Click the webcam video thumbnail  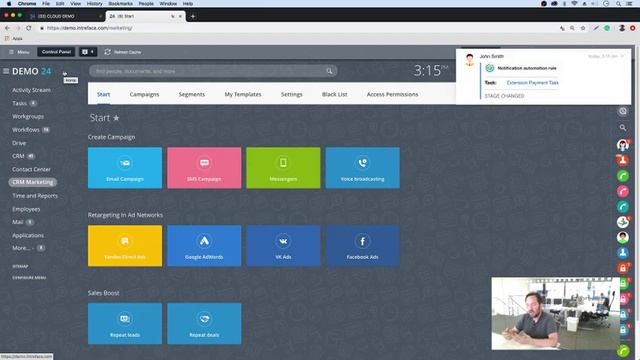(x=556, y=313)
